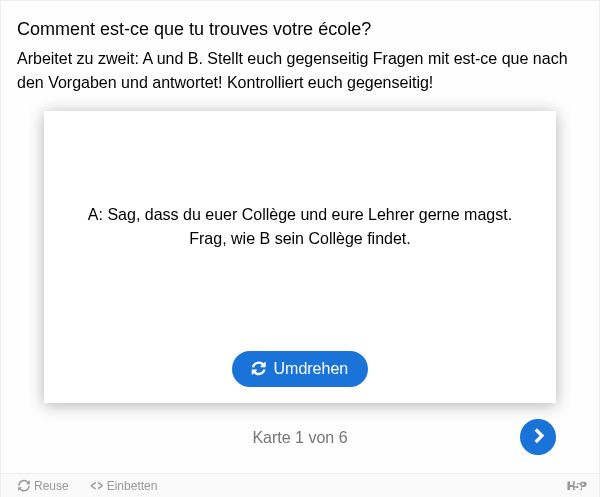Click the title 'Comment est-ce que tu trouves votre école?'
Image resolution: width=600 pixels, height=497 pixels.
tap(194, 29)
